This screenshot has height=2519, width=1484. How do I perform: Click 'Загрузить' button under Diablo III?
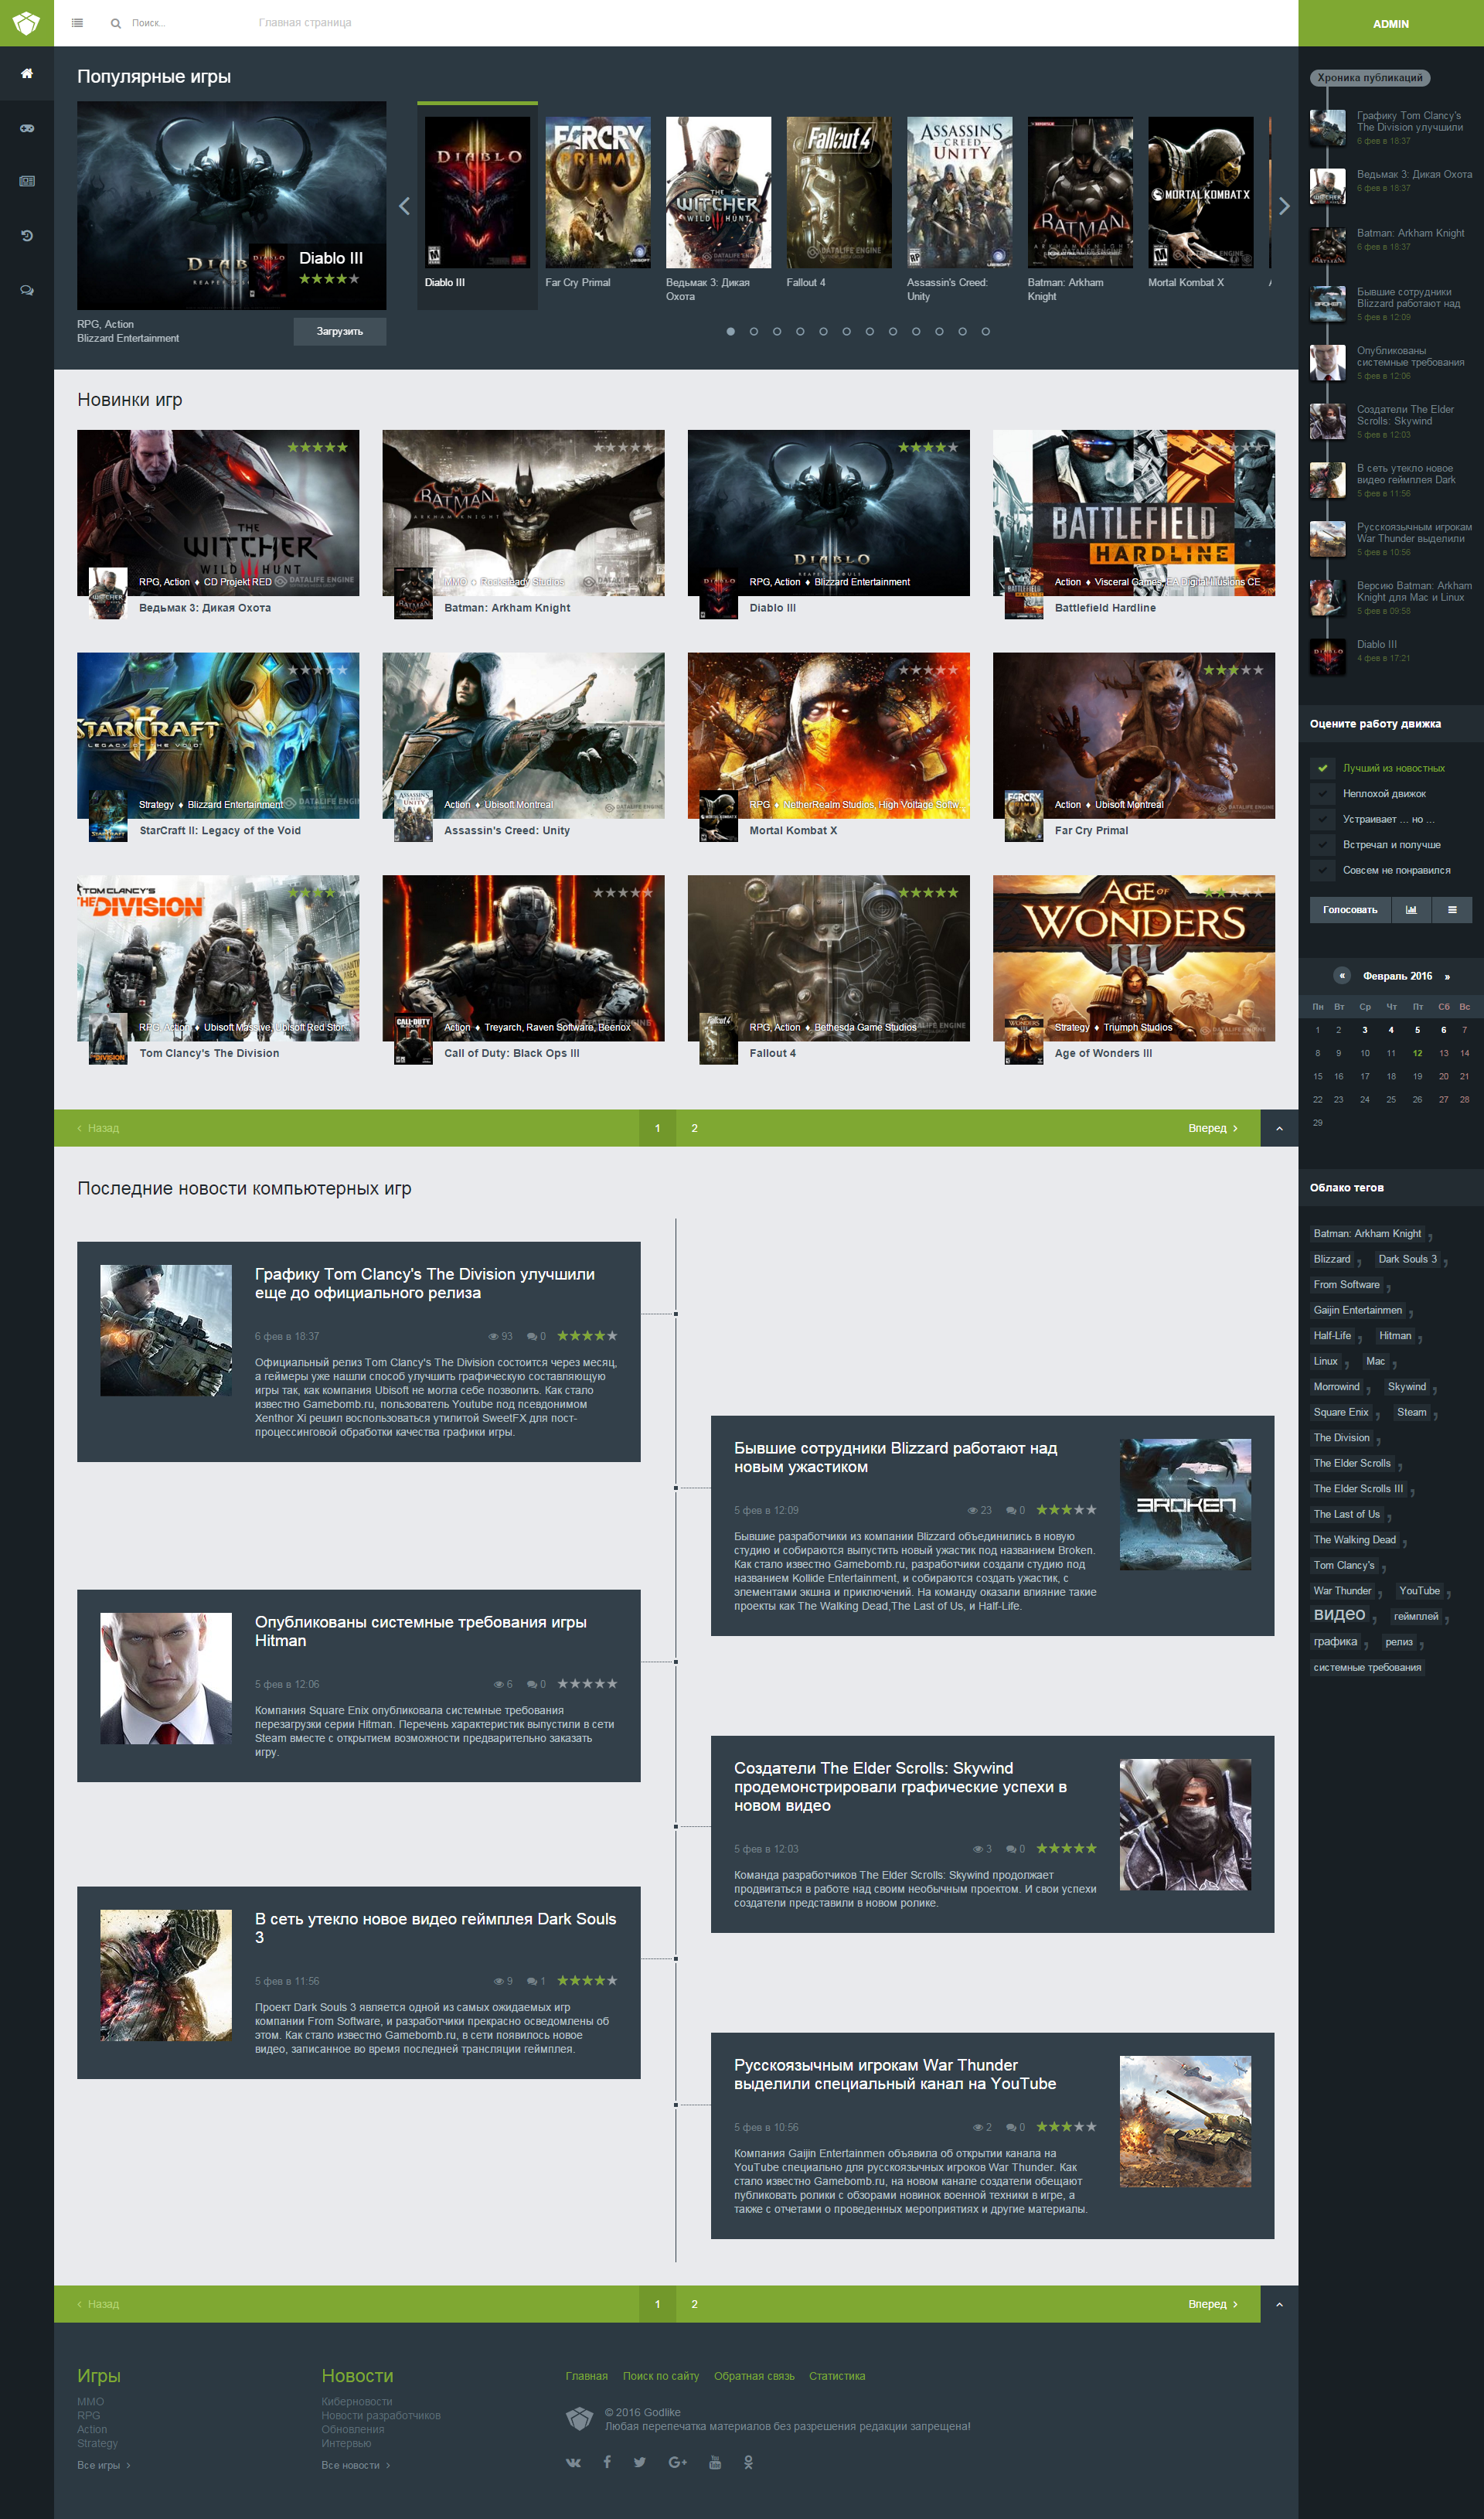point(340,332)
